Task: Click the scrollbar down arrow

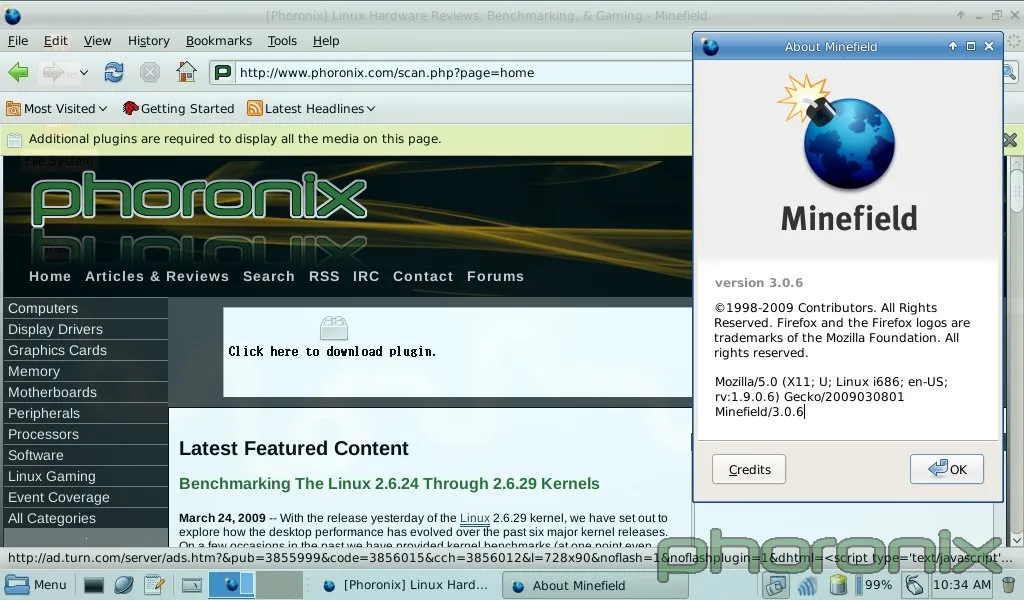Action: point(1016,539)
